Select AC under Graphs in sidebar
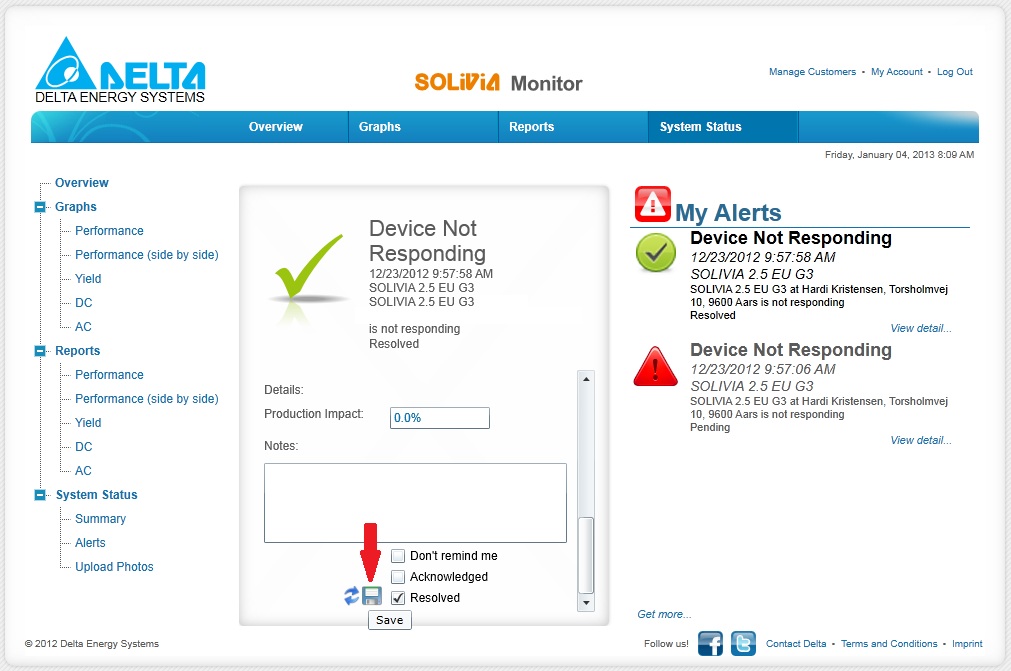Screen dimensions: 1011x671 (x=83, y=327)
